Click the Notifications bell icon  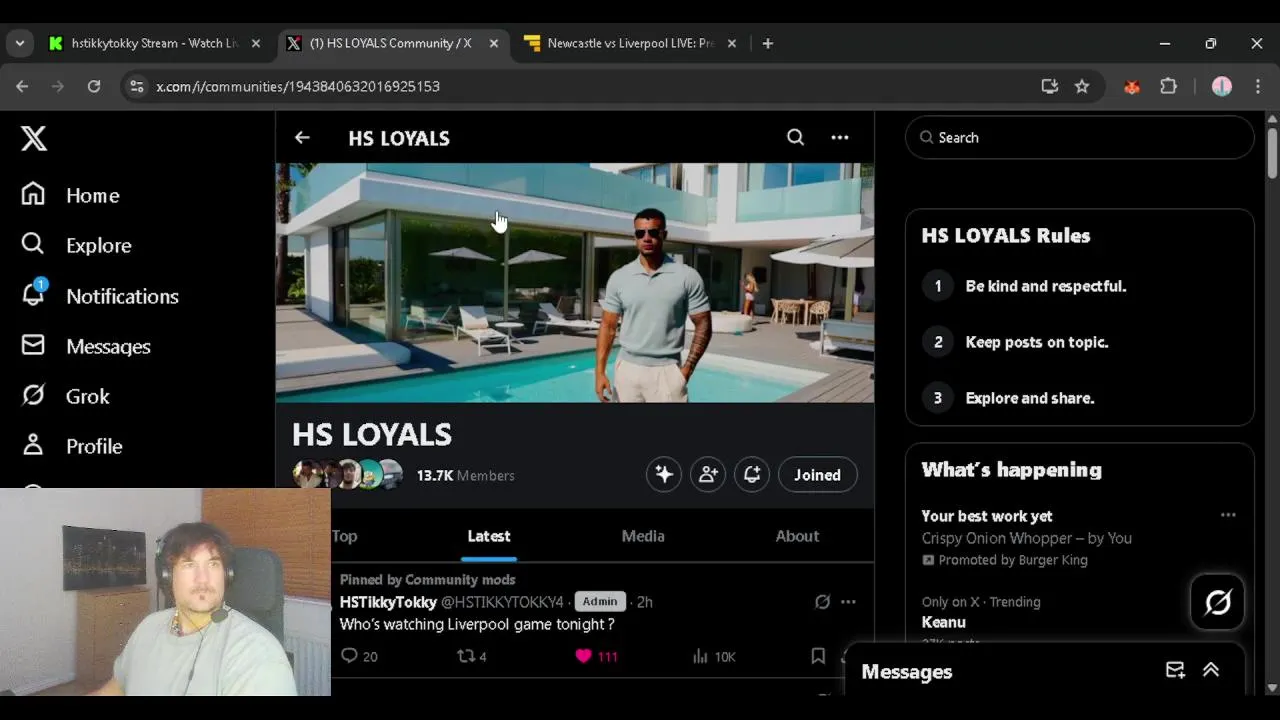tap(34, 293)
